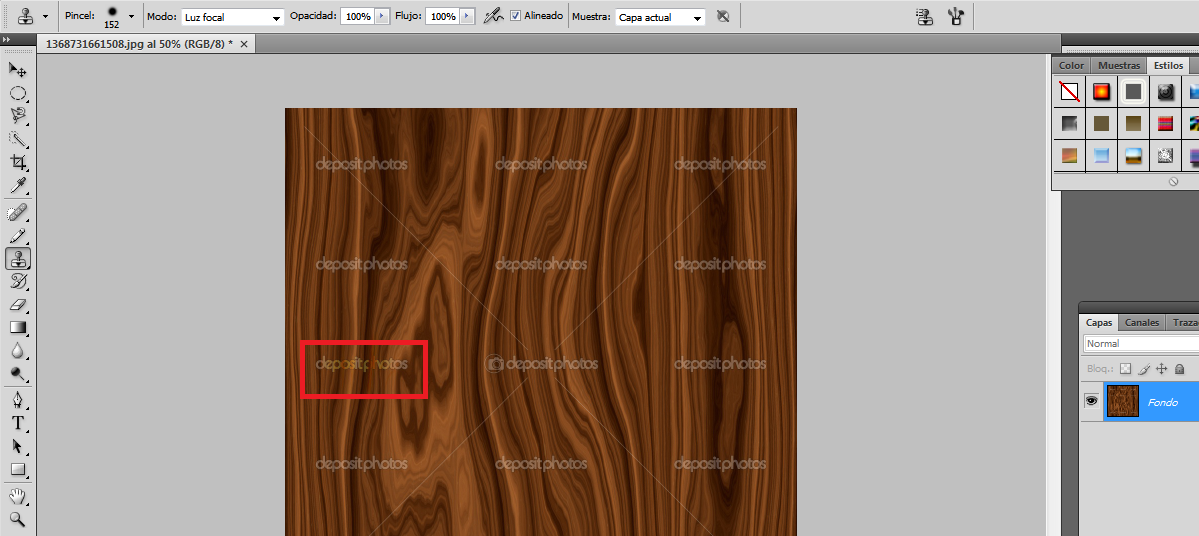Open the Opacidad slider arrow
This screenshot has height=536, width=1199.
tap(382, 16)
